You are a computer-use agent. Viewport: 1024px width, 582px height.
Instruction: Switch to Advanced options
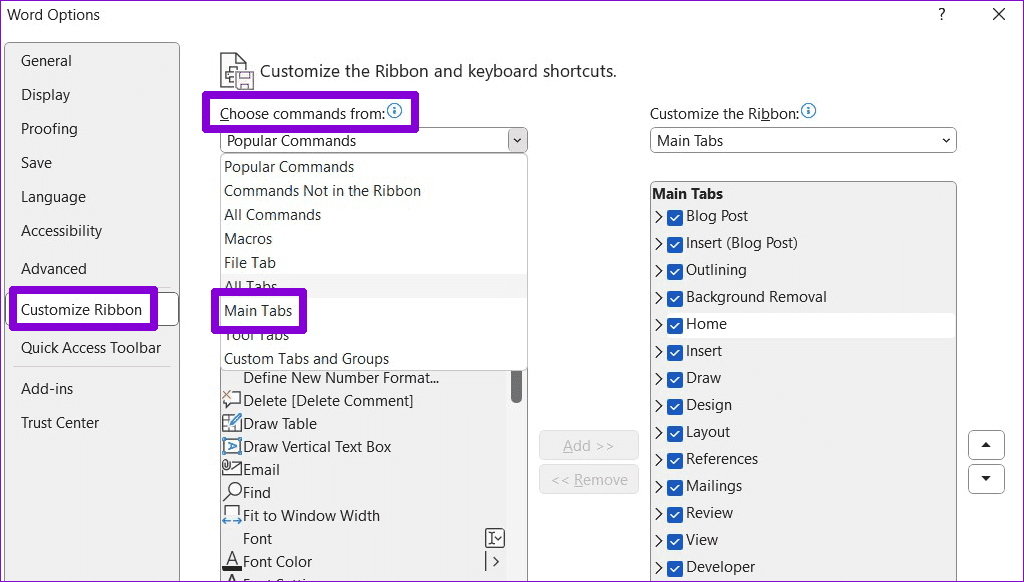click(x=92, y=268)
